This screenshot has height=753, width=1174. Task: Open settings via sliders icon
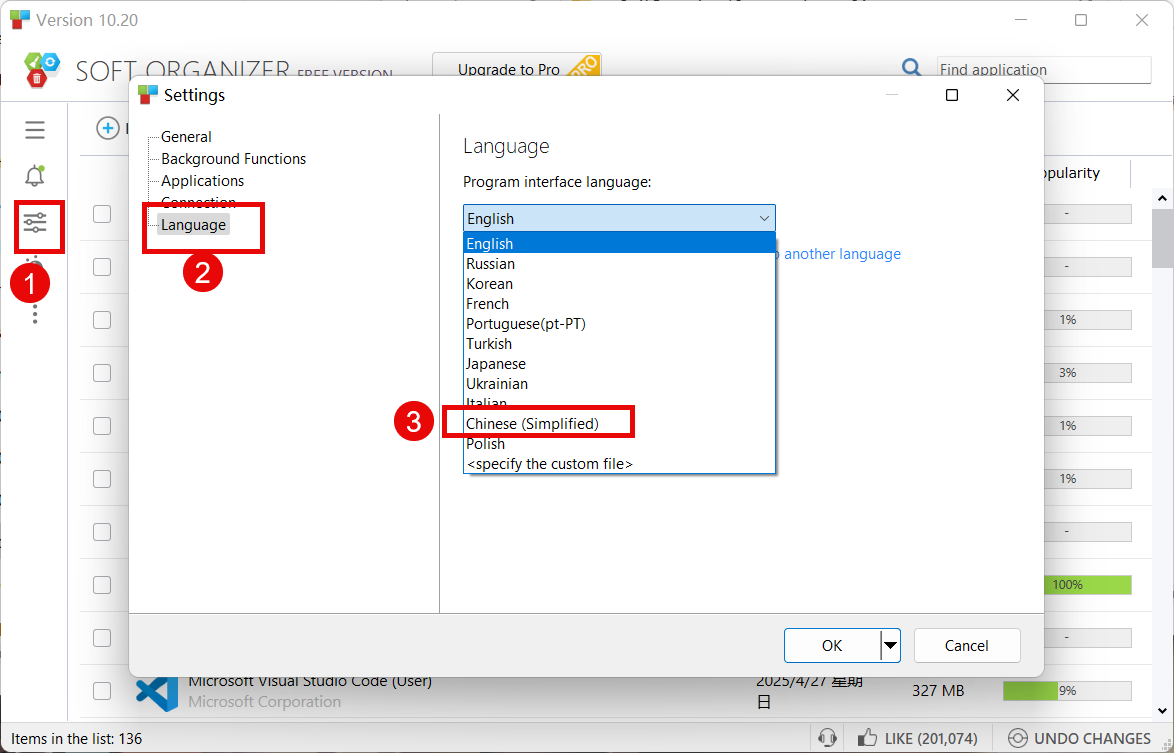(35, 223)
